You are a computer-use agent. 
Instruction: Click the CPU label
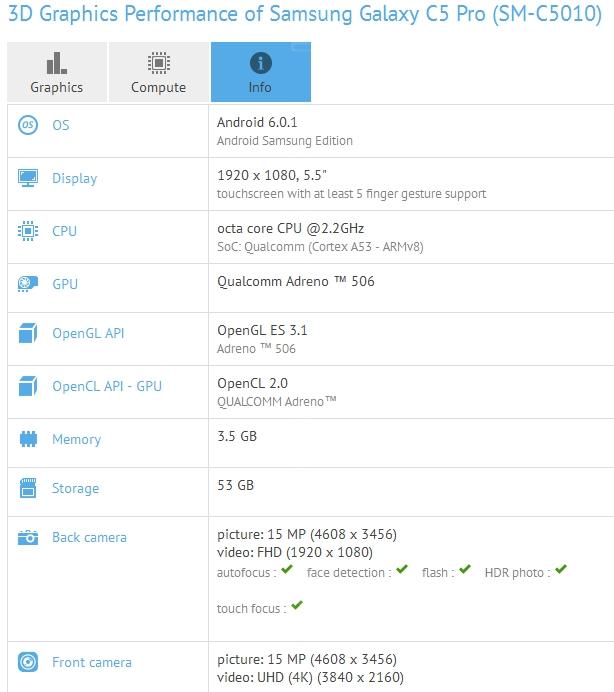coord(64,231)
